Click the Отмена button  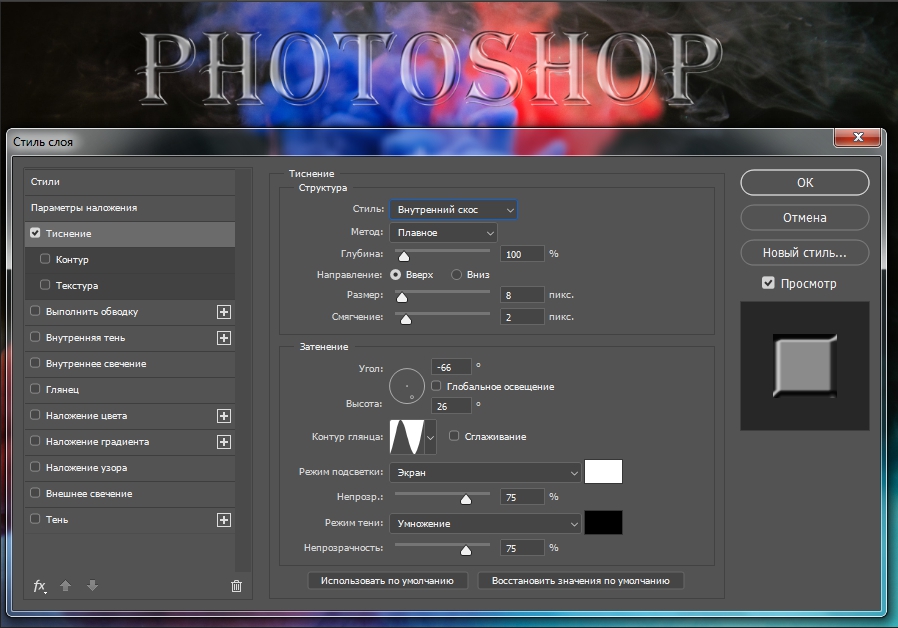tap(805, 218)
